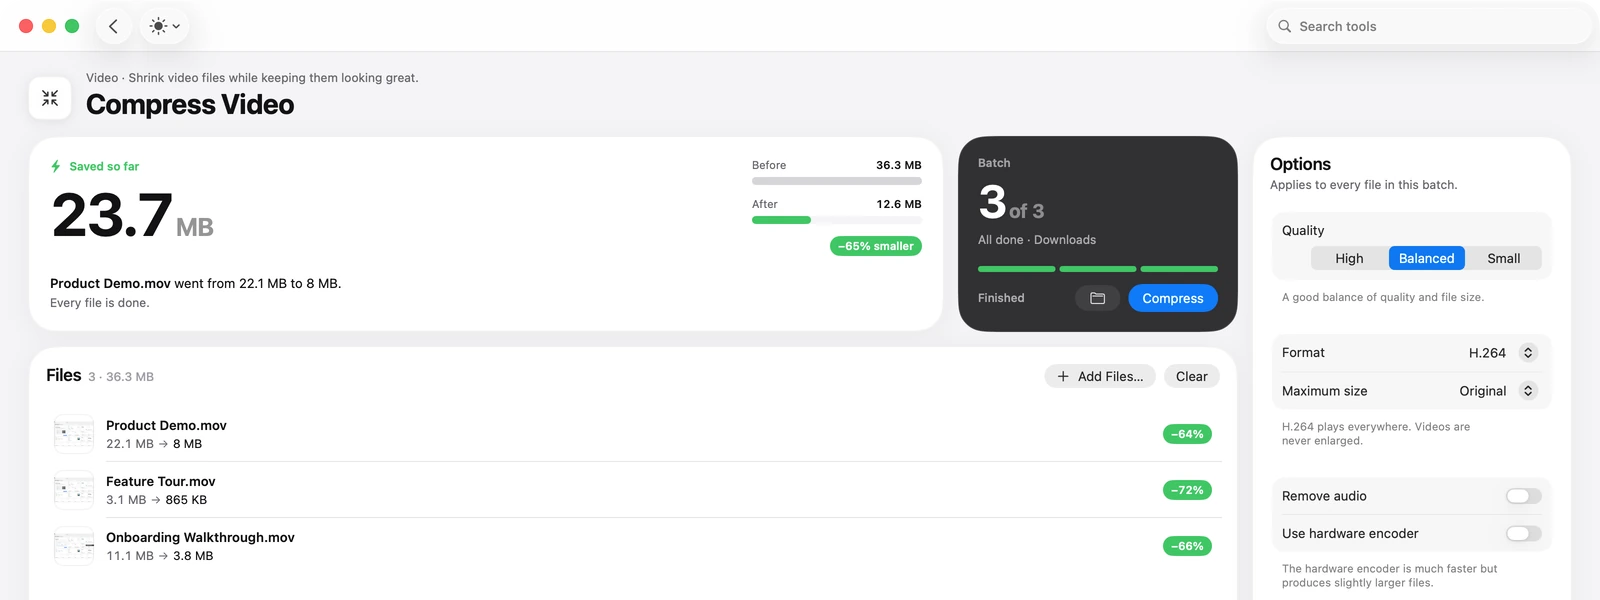The height and width of the screenshot is (600, 1600).
Task: Click Add Files button
Action: point(1100,376)
